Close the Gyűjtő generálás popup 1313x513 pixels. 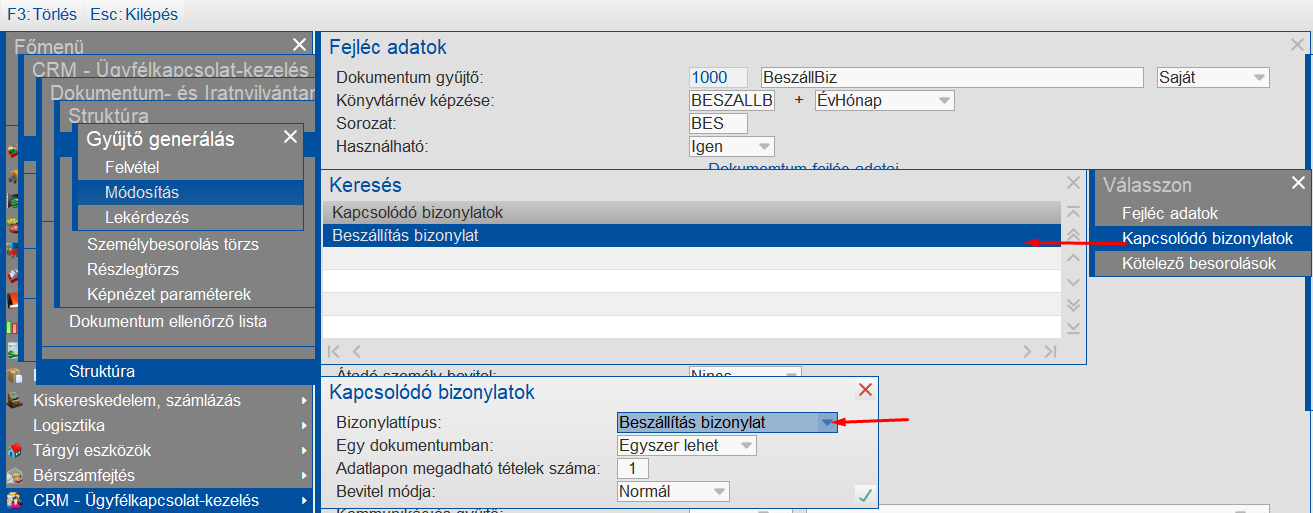[x=290, y=137]
